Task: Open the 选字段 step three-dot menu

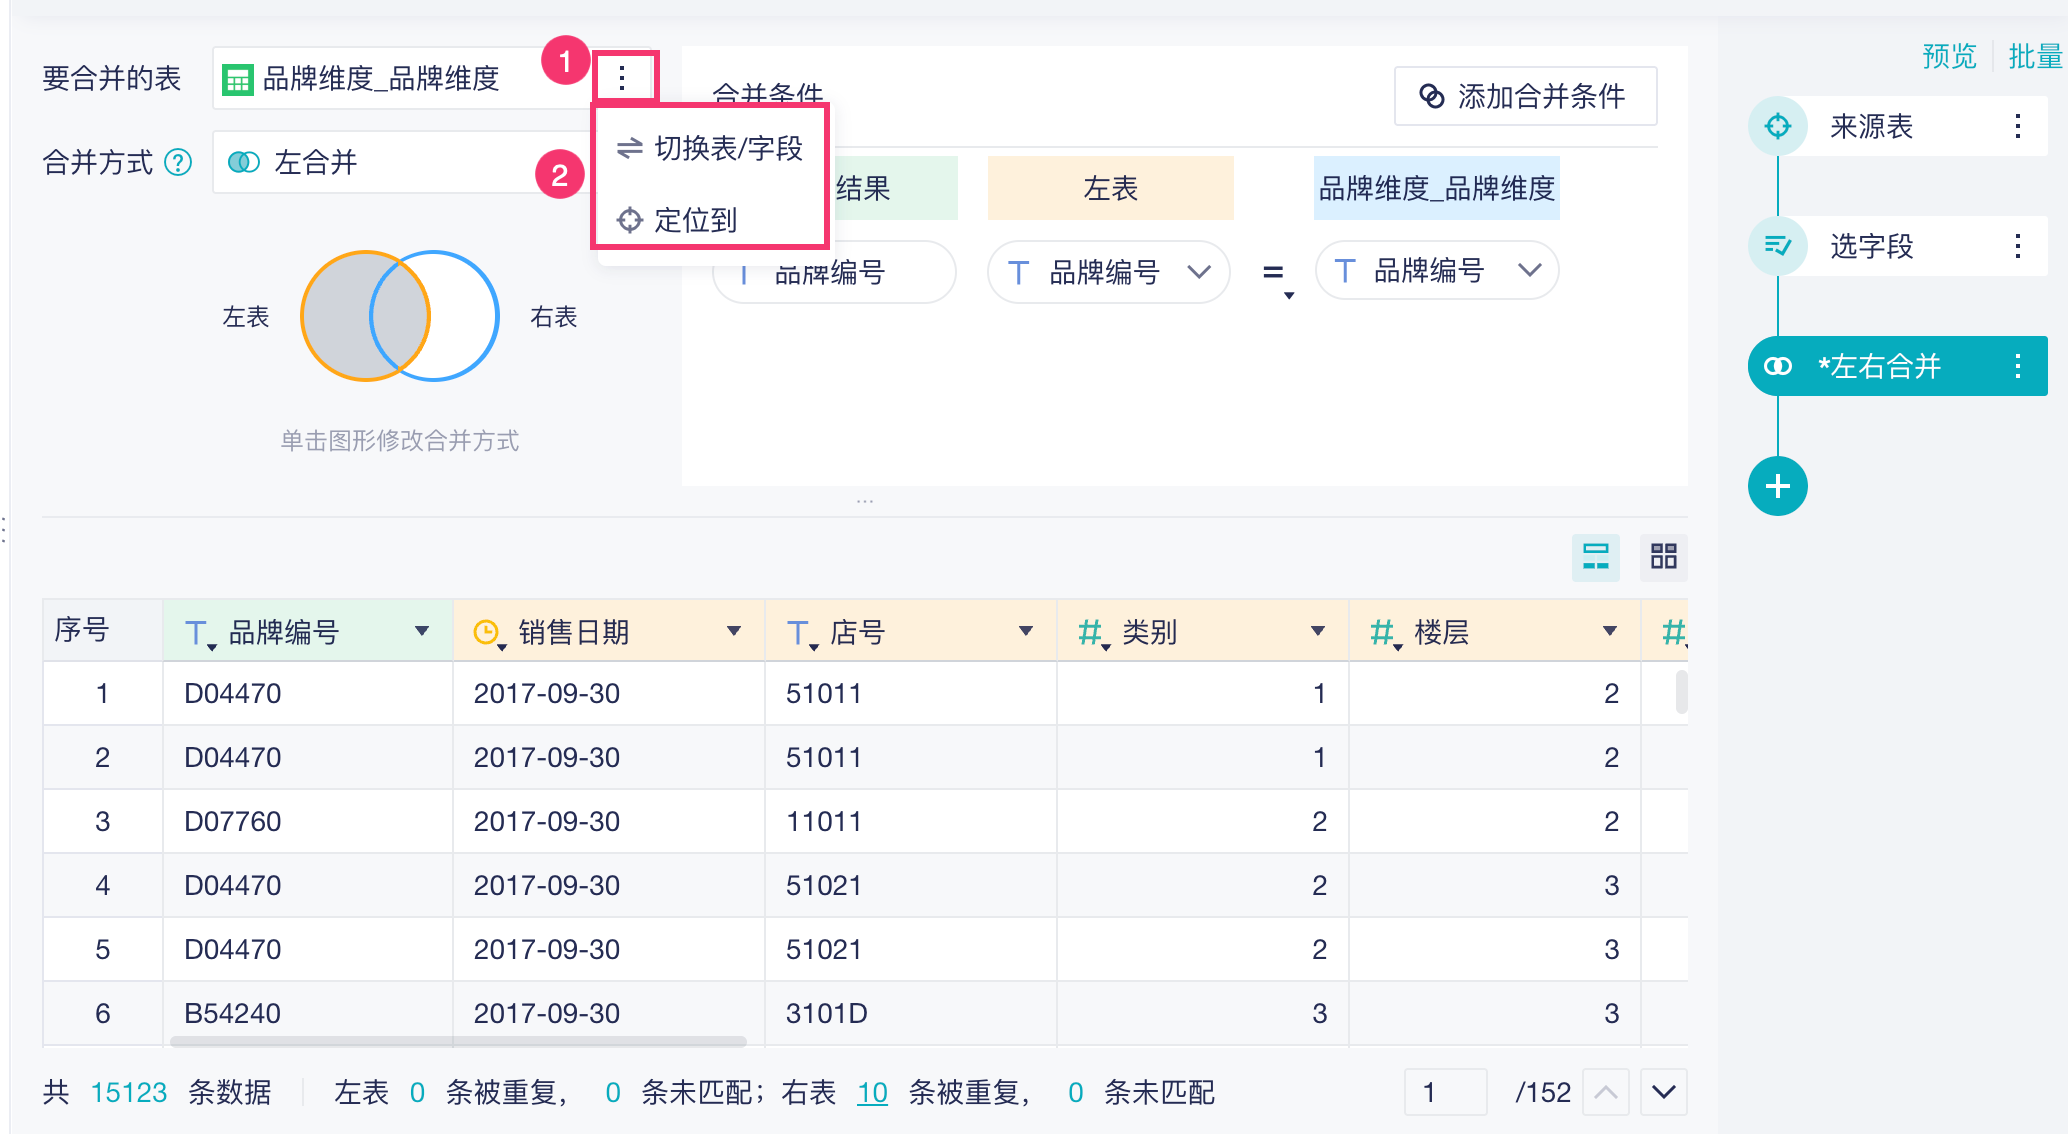Action: 2017,246
